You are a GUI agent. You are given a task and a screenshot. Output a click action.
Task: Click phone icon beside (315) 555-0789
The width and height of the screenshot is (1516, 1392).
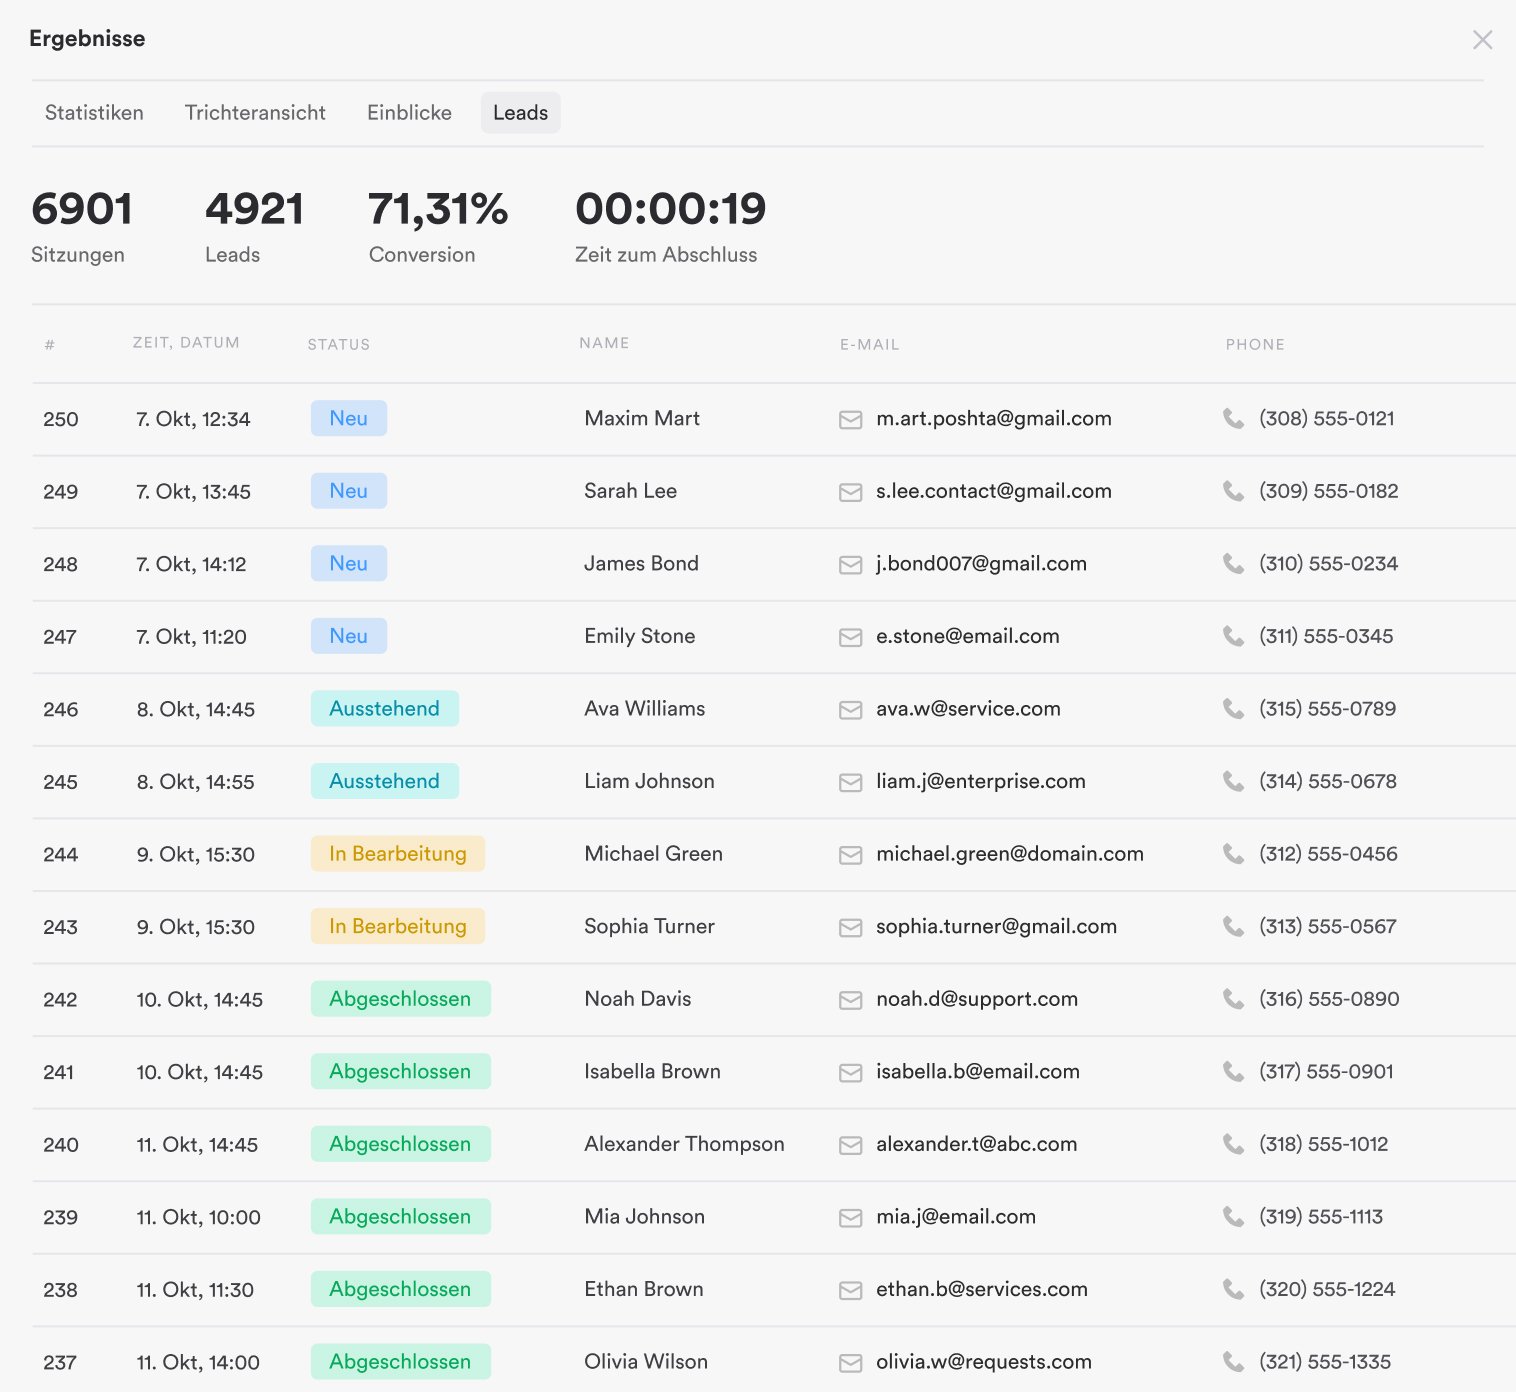pyautogui.click(x=1233, y=709)
